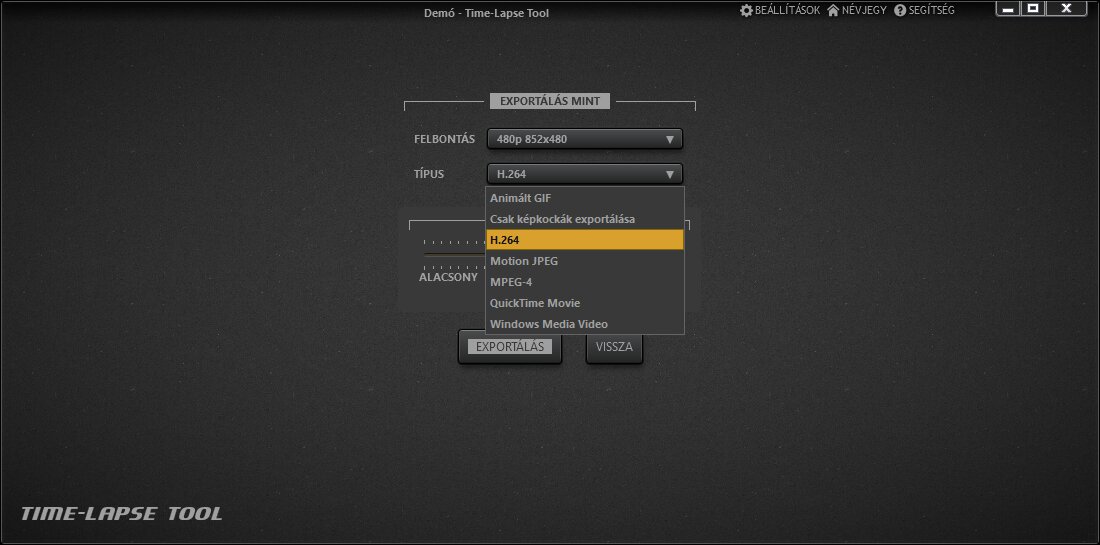
Task: Close the Time-Lapse Tool window
Action: point(1067,9)
